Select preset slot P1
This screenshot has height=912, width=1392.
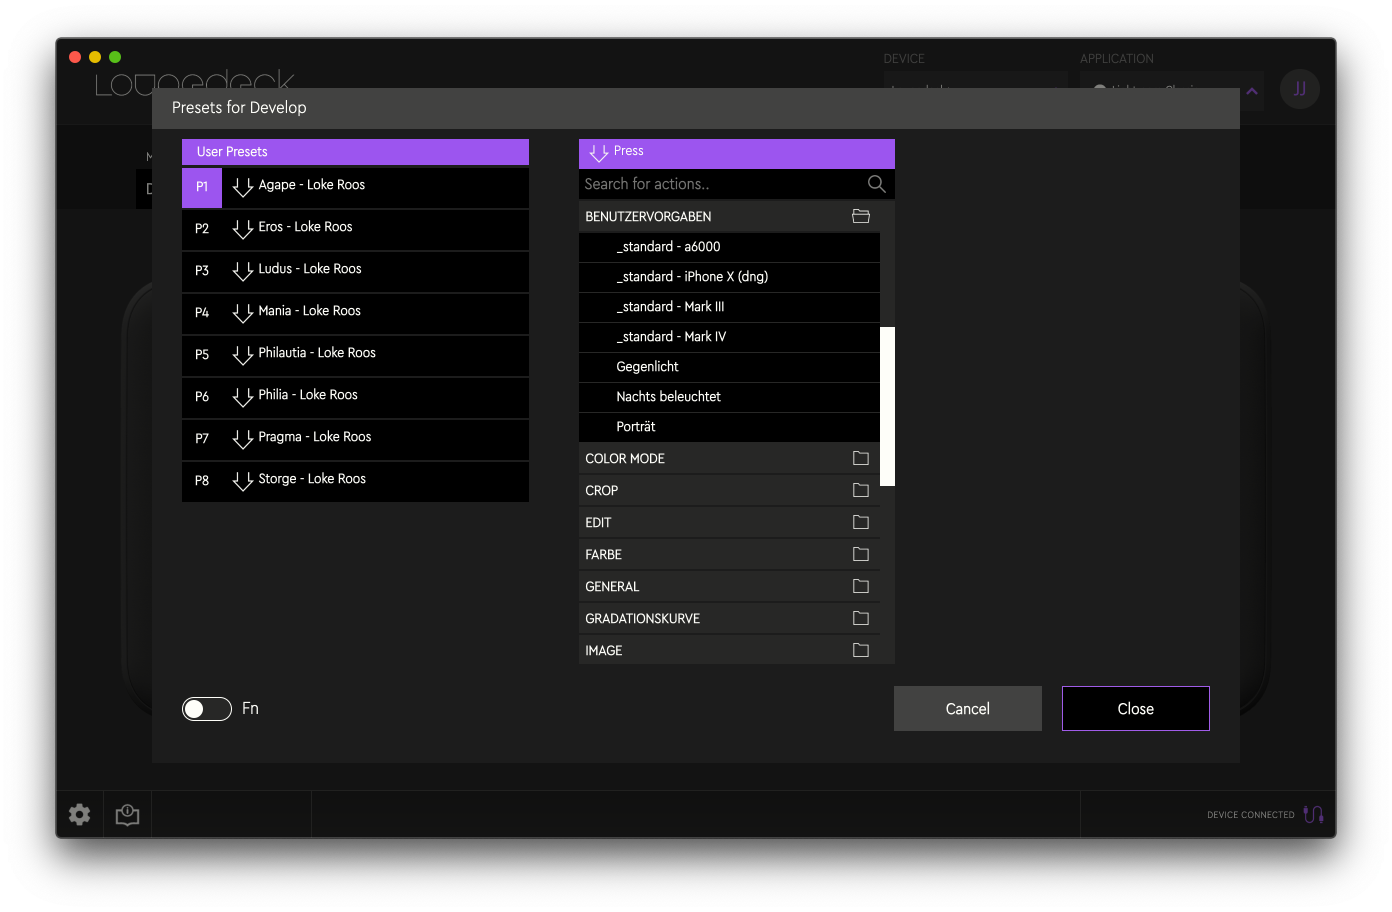click(202, 187)
